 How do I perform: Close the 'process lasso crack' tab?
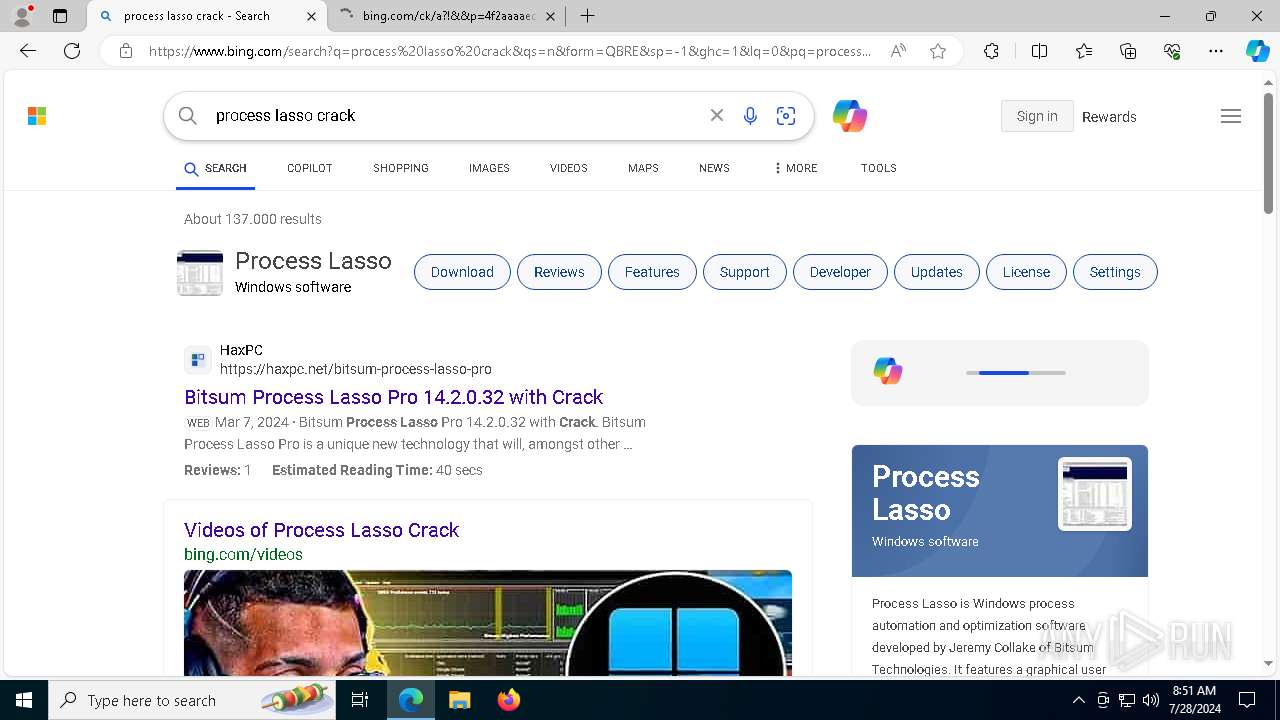[311, 16]
